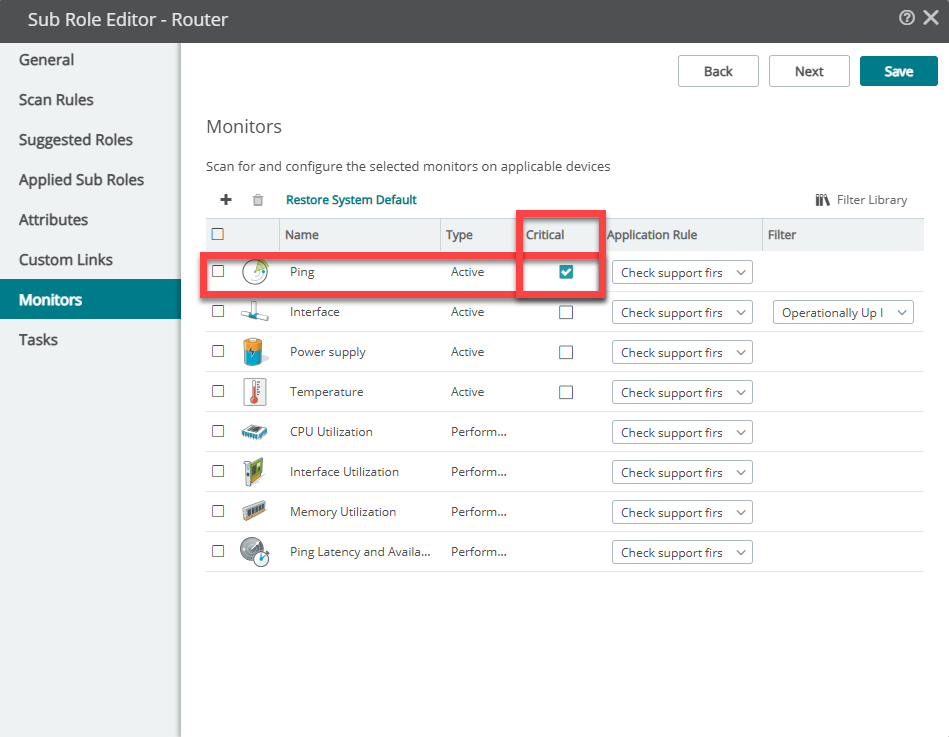This screenshot has width=949, height=737.
Task: Tick the select-all checkbox in header
Action: (x=218, y=234)
